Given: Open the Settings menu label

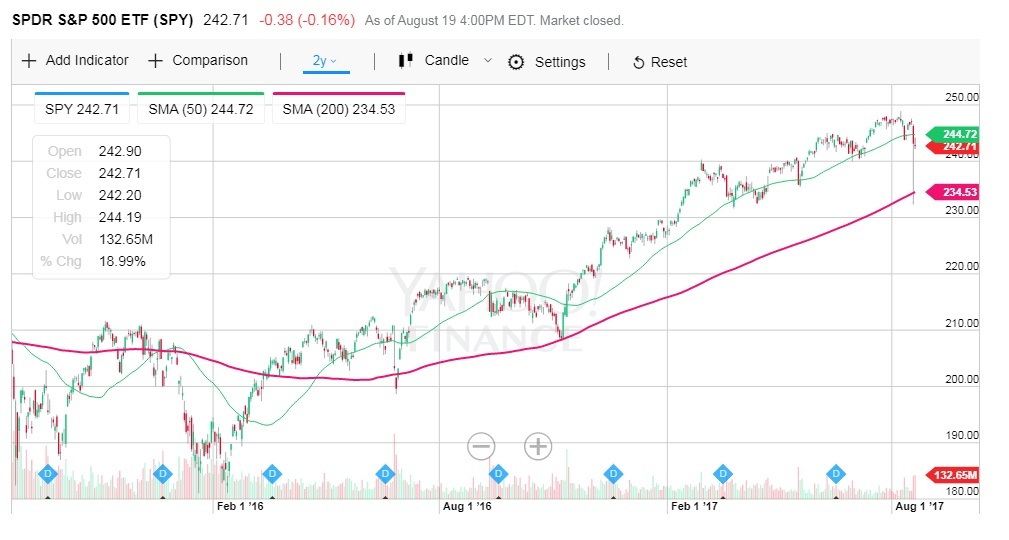Looking at the screenshot, I should click(x=560, y=62).
